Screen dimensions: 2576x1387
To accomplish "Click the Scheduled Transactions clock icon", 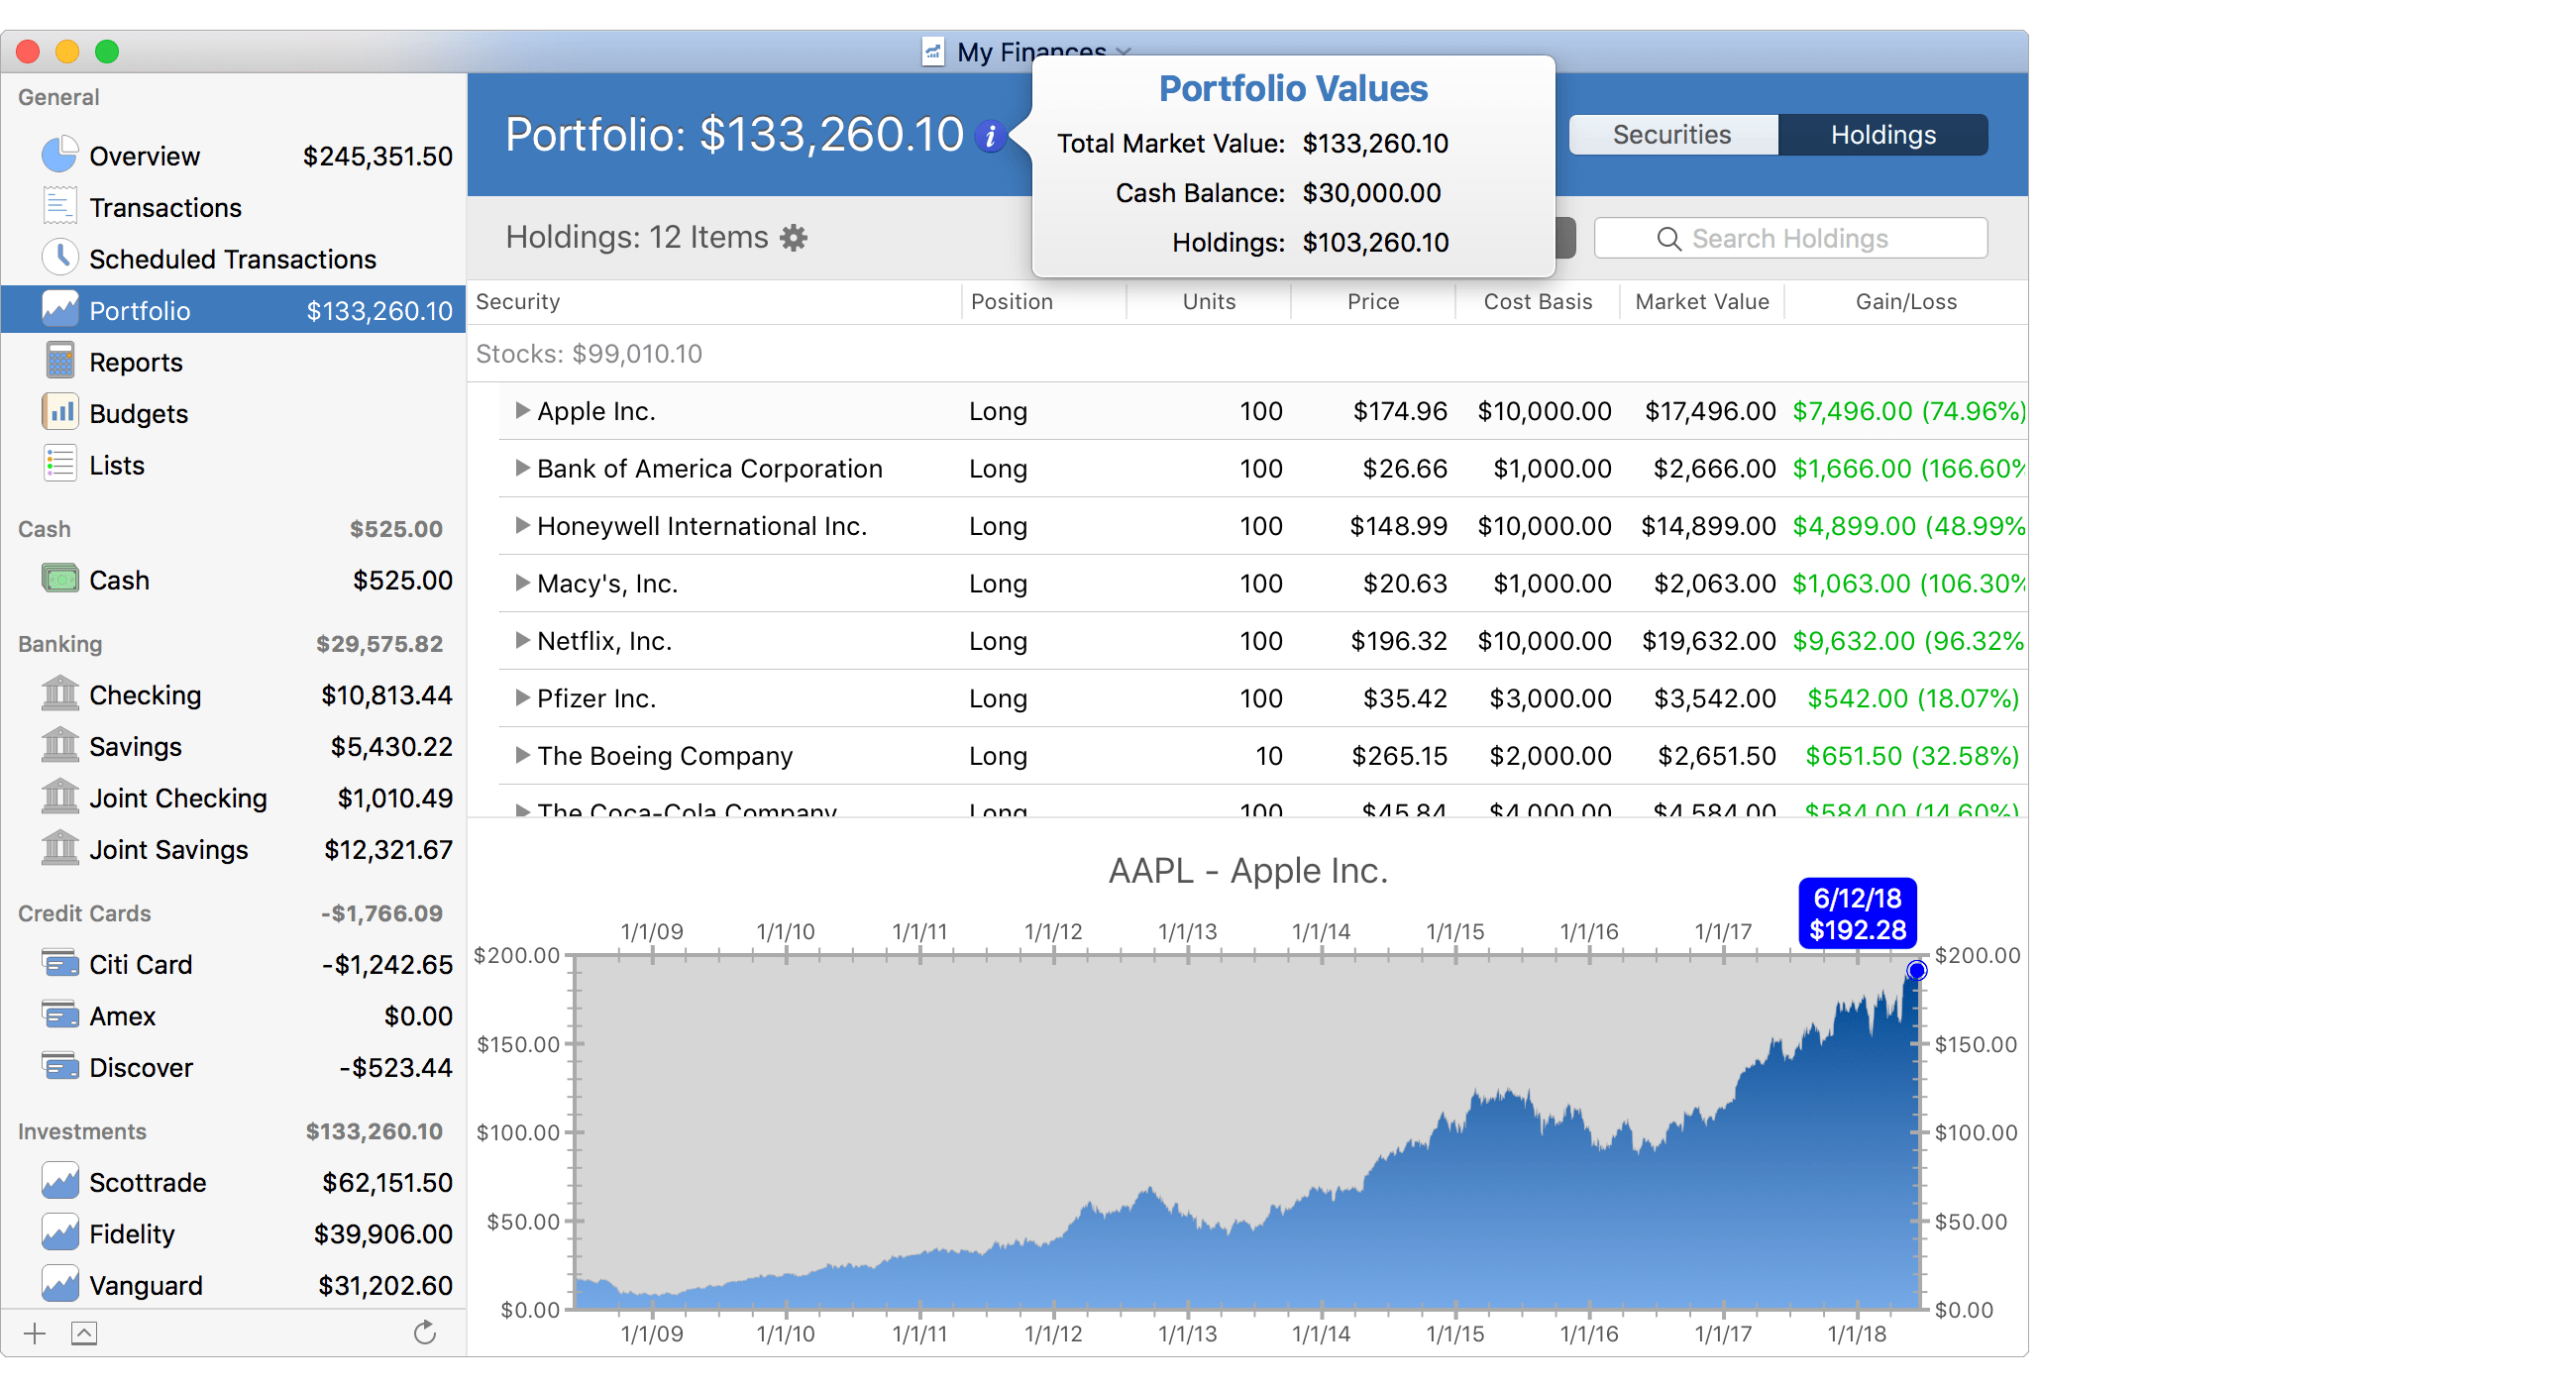I will (x=60, y=257).
